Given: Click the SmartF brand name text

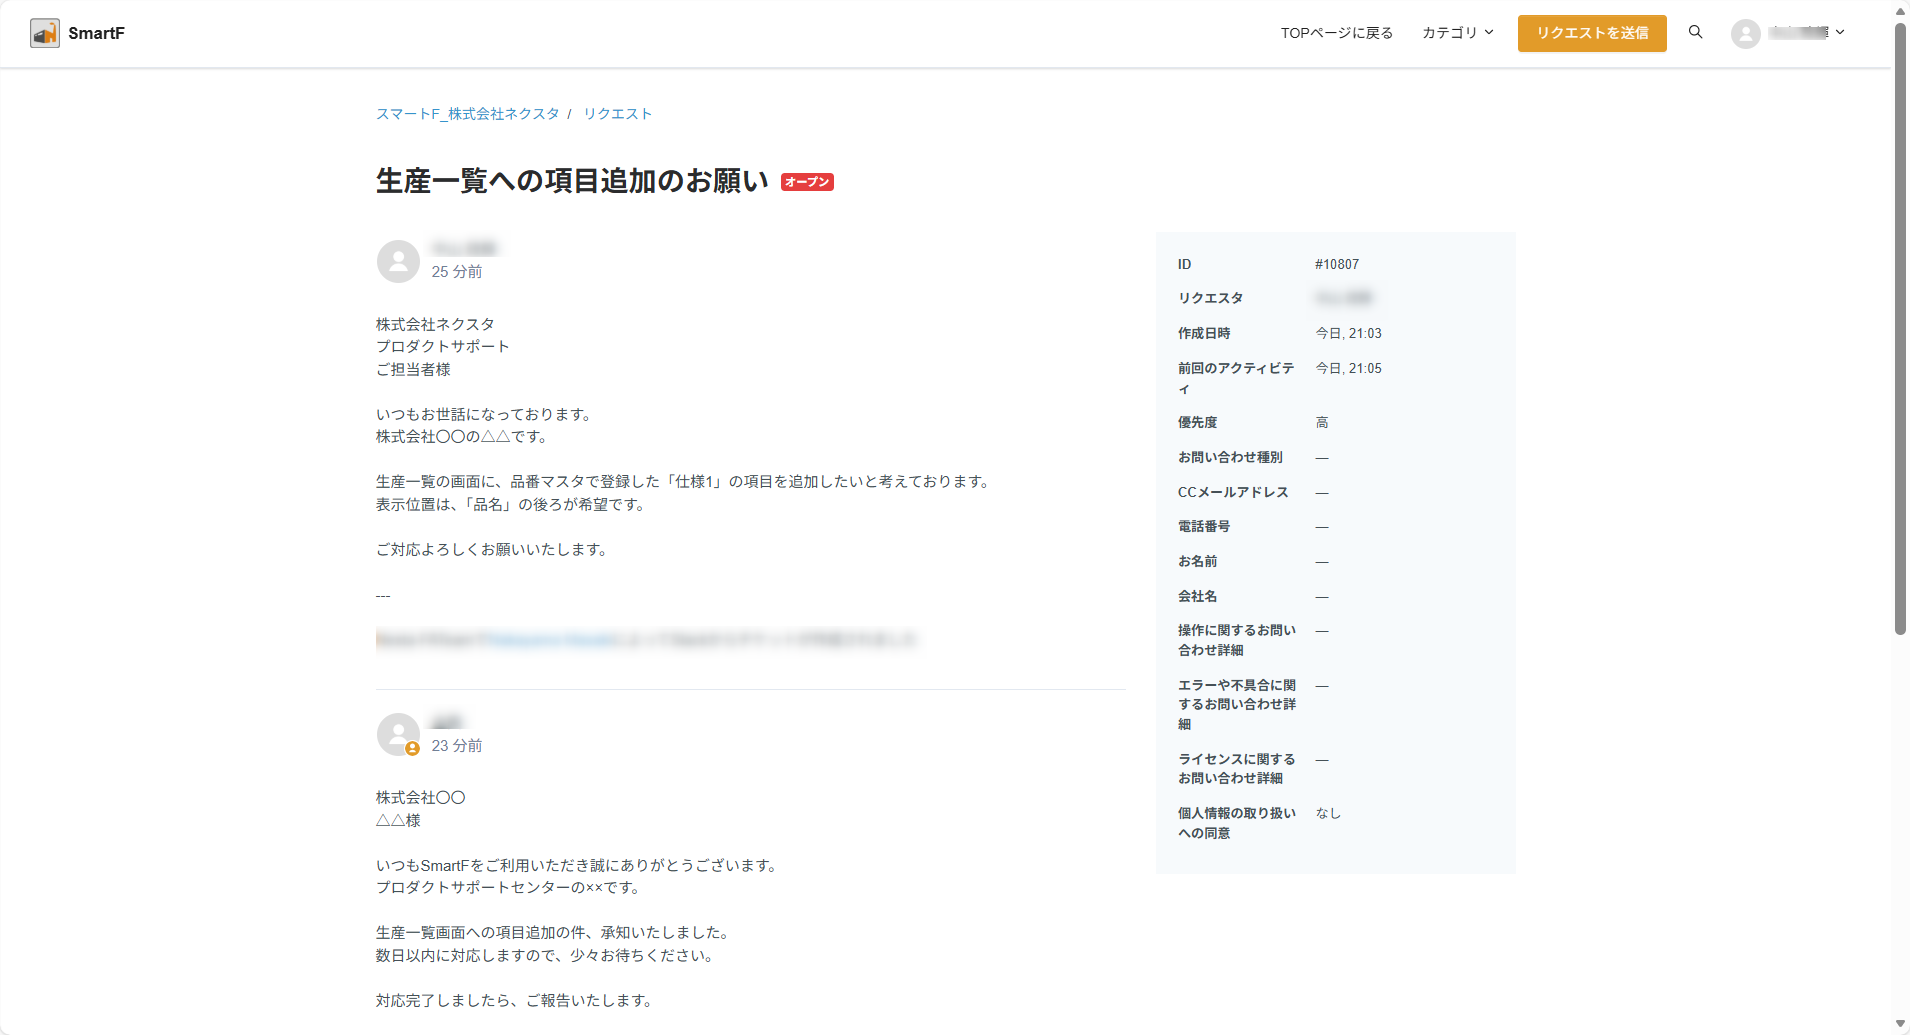Looking at the screenshot, I should 96,33.
